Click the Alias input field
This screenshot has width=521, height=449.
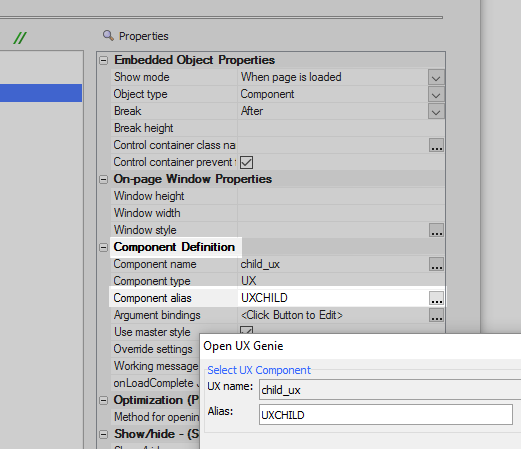click(386, 415)
